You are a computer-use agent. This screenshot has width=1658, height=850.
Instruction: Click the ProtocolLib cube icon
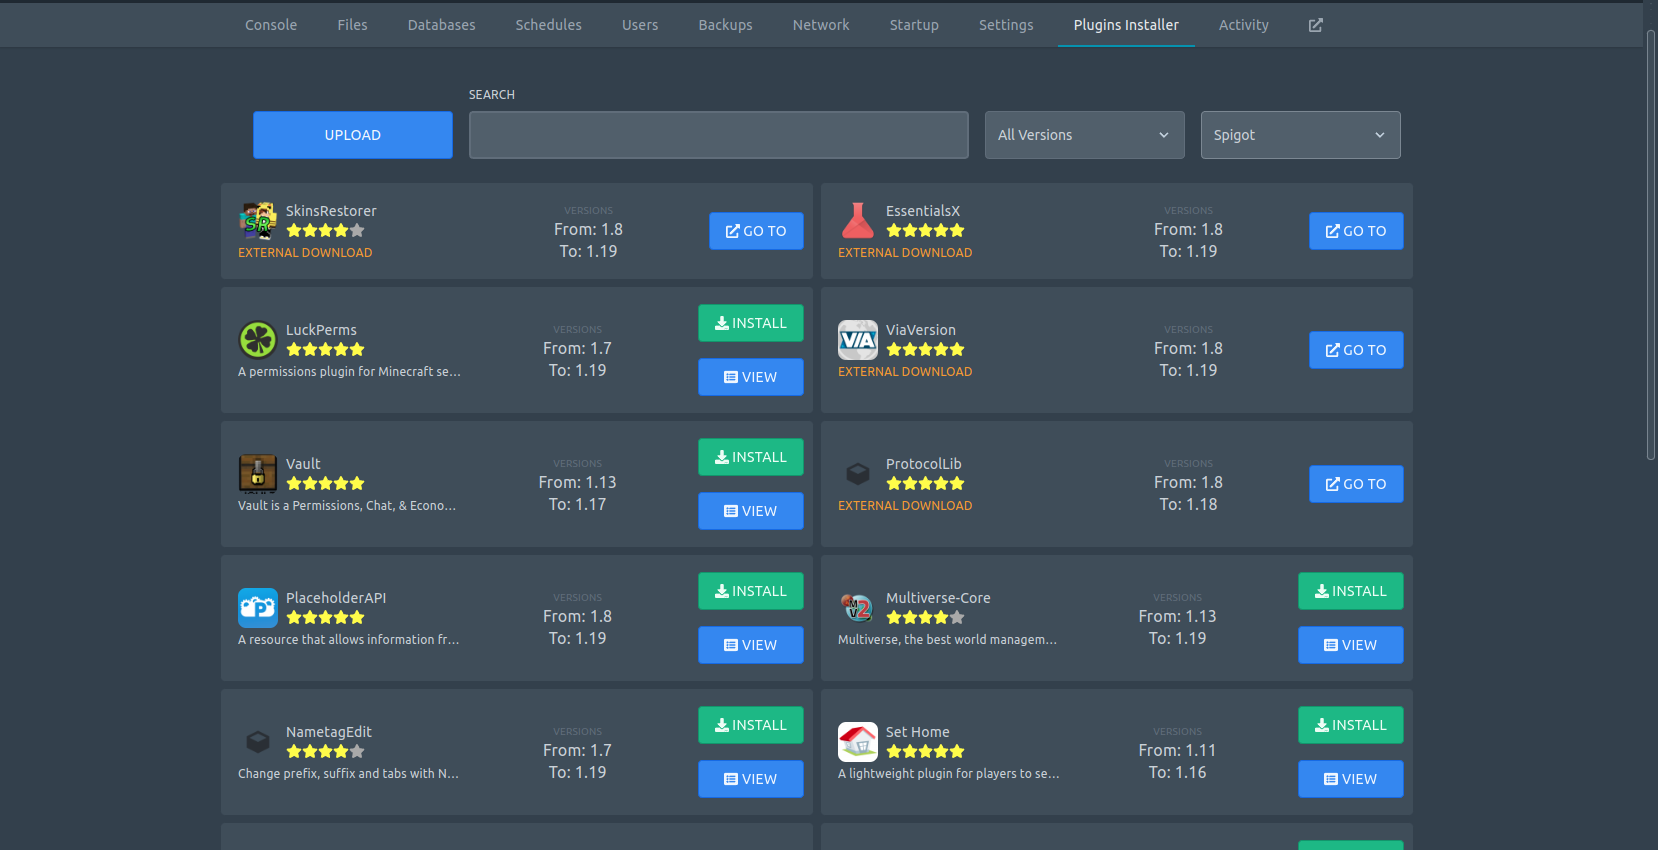858,474
